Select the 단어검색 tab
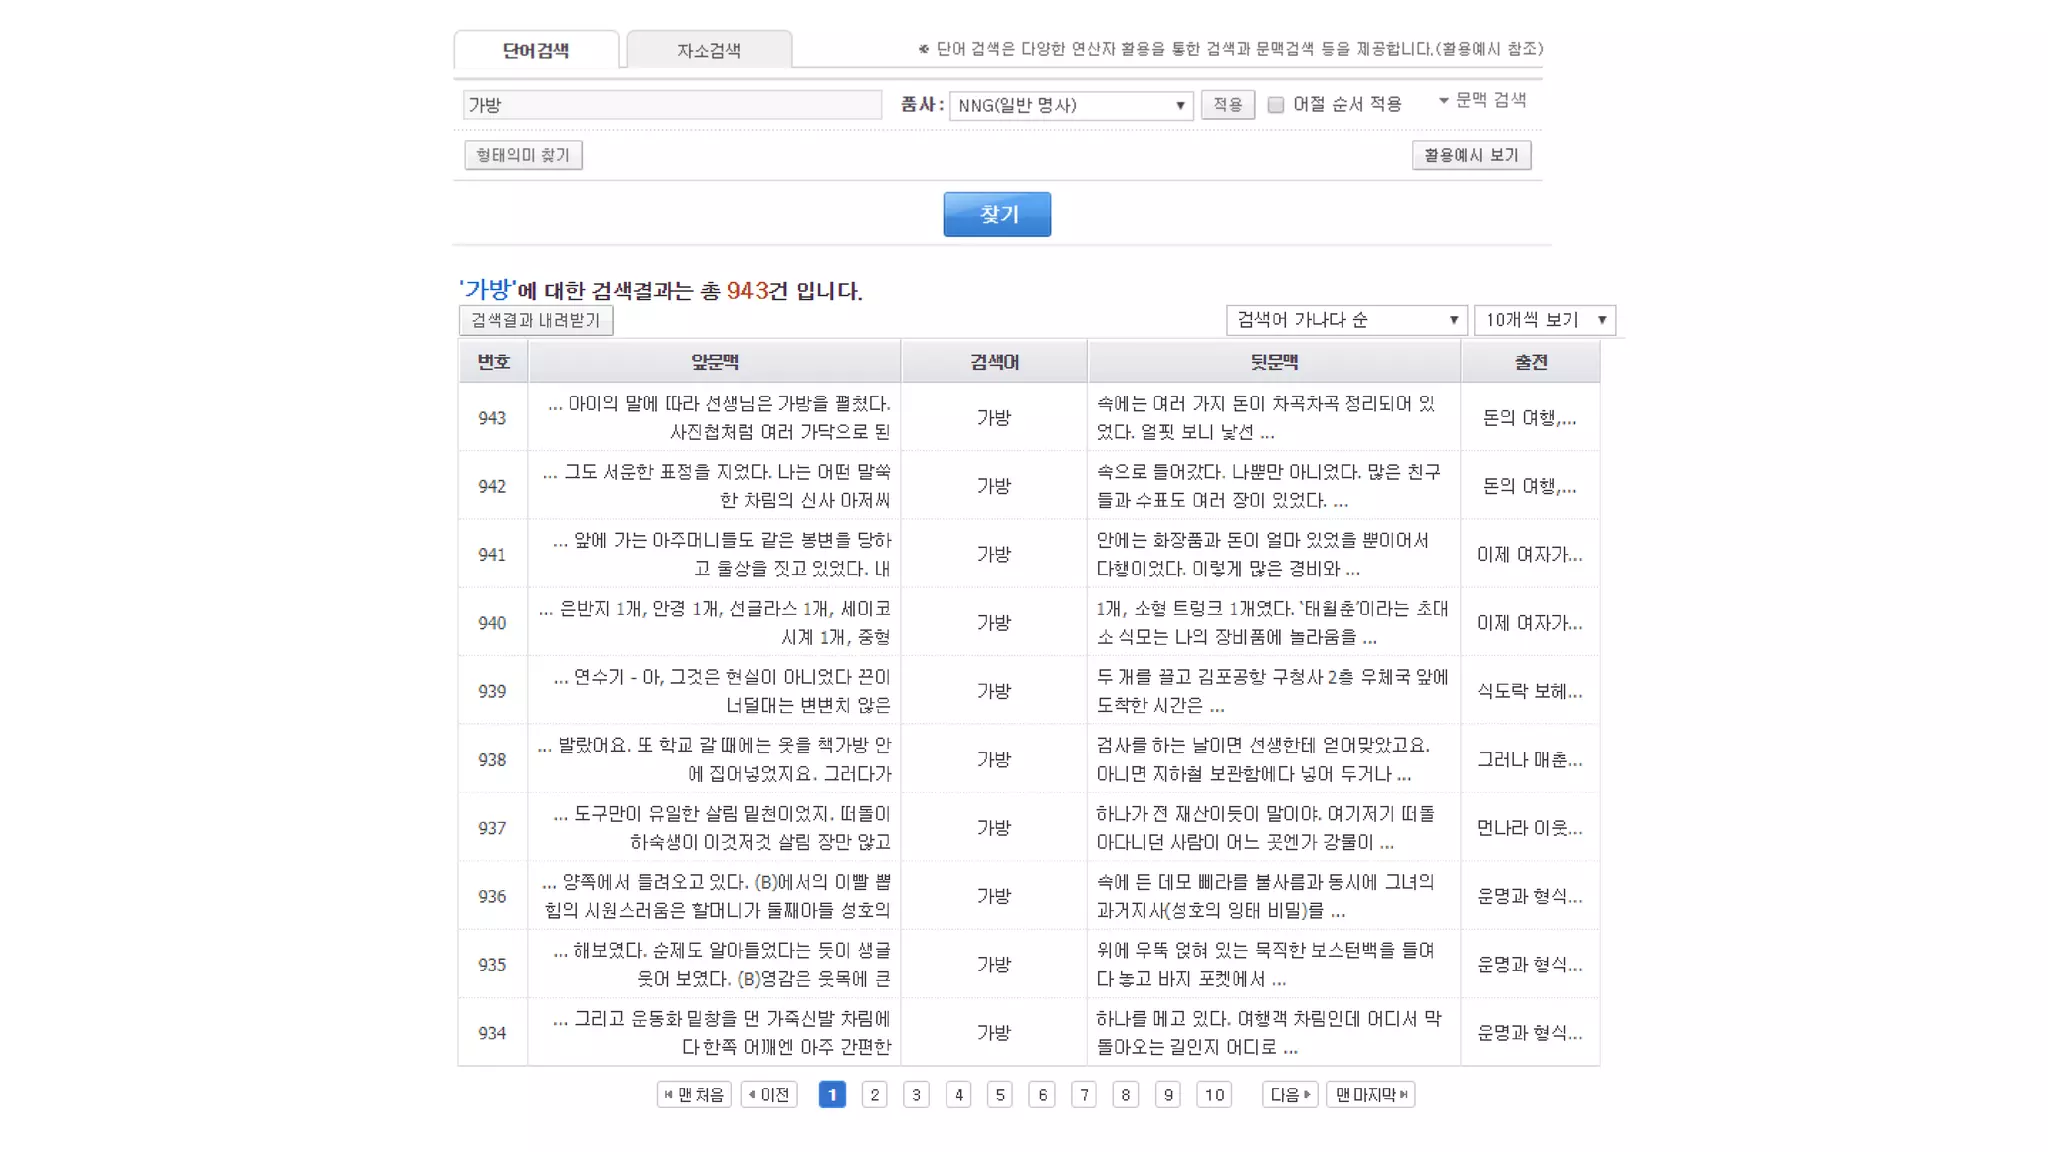The height and width of the screenshot is (1152, 2048). [x=536, y=50]
